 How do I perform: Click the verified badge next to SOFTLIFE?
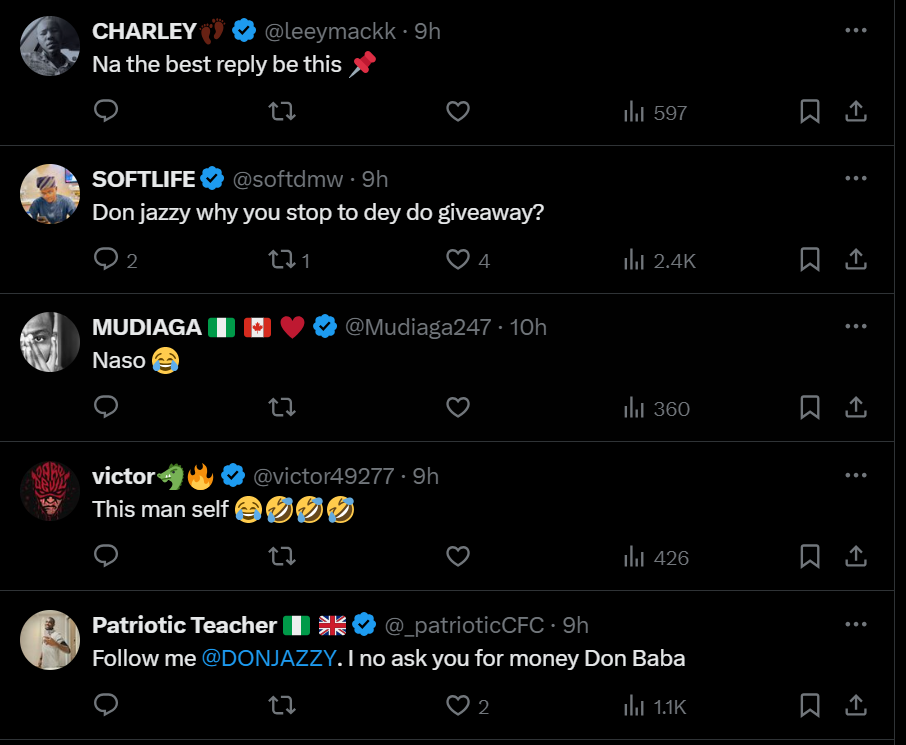[211, 179]
